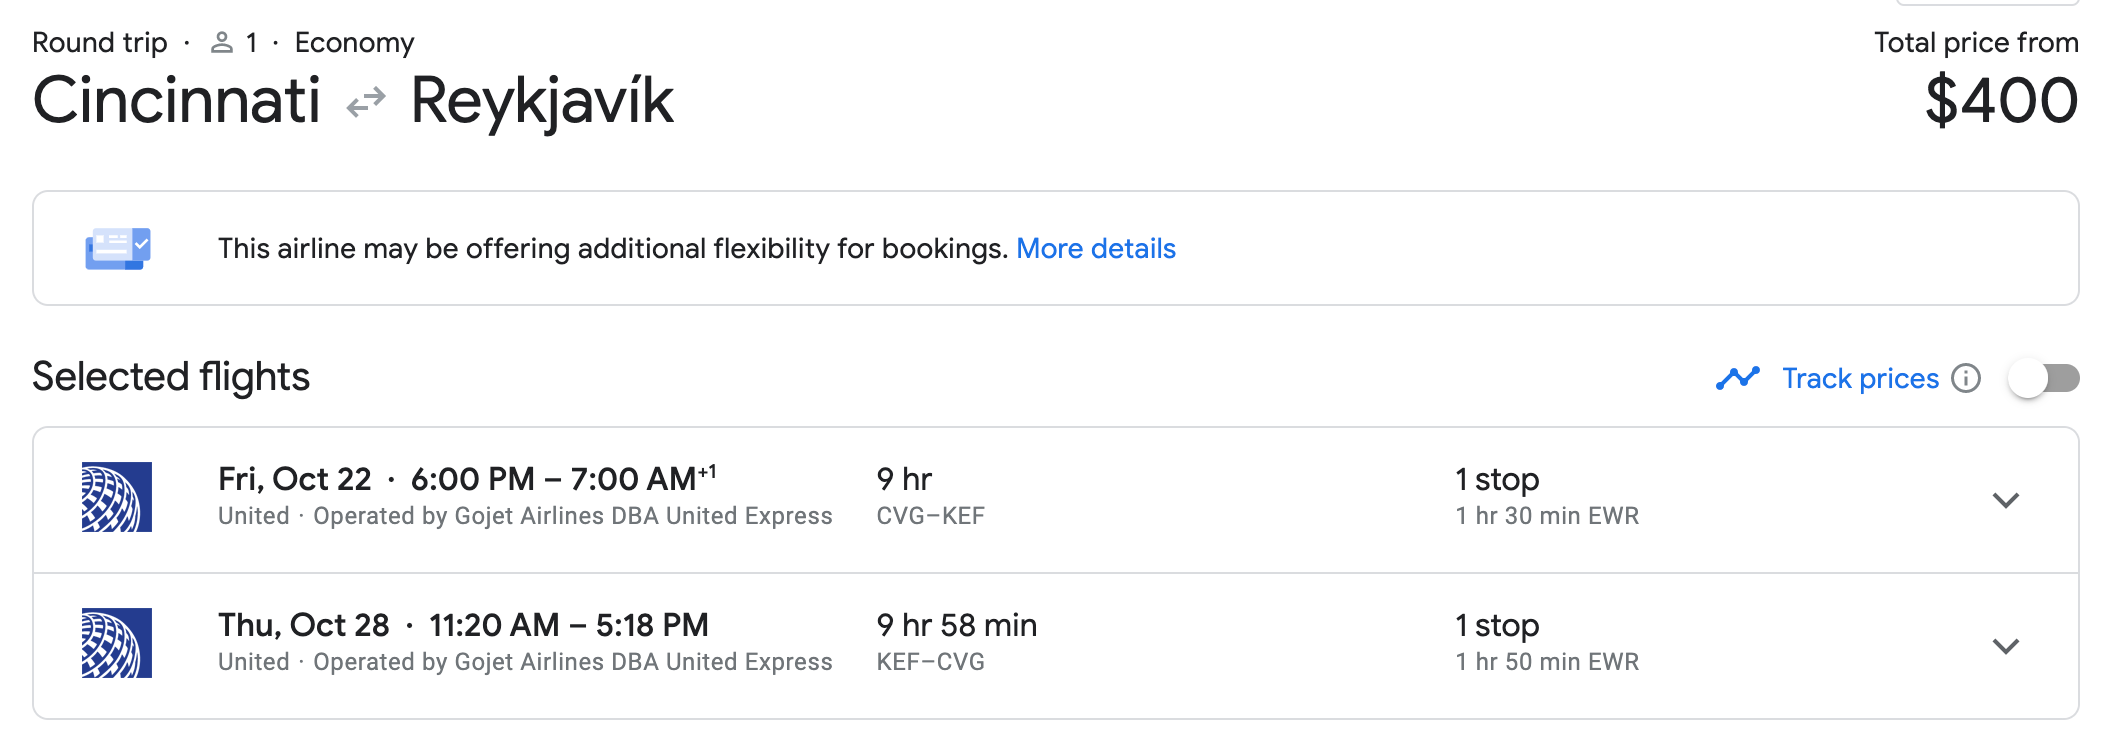Viewport: 2106px width, 748px height.
Task: Click the United logo on the Oct 22 flight
Action: click(117, 497)
